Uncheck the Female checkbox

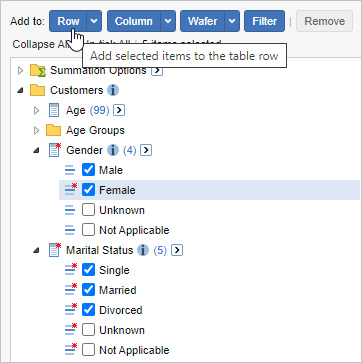[x=89, y=190]
